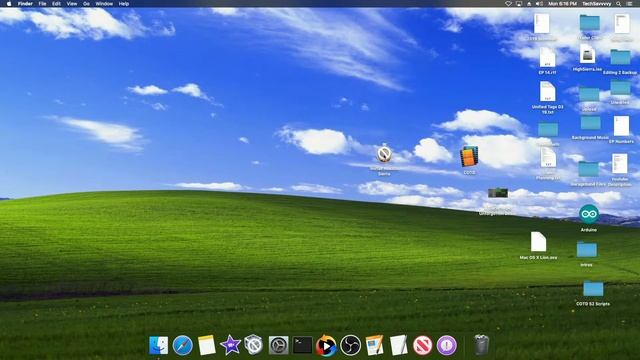
Task: Open System Preferences gear icon in Dock
Action: pyautogui.click(x=278, y=345)
